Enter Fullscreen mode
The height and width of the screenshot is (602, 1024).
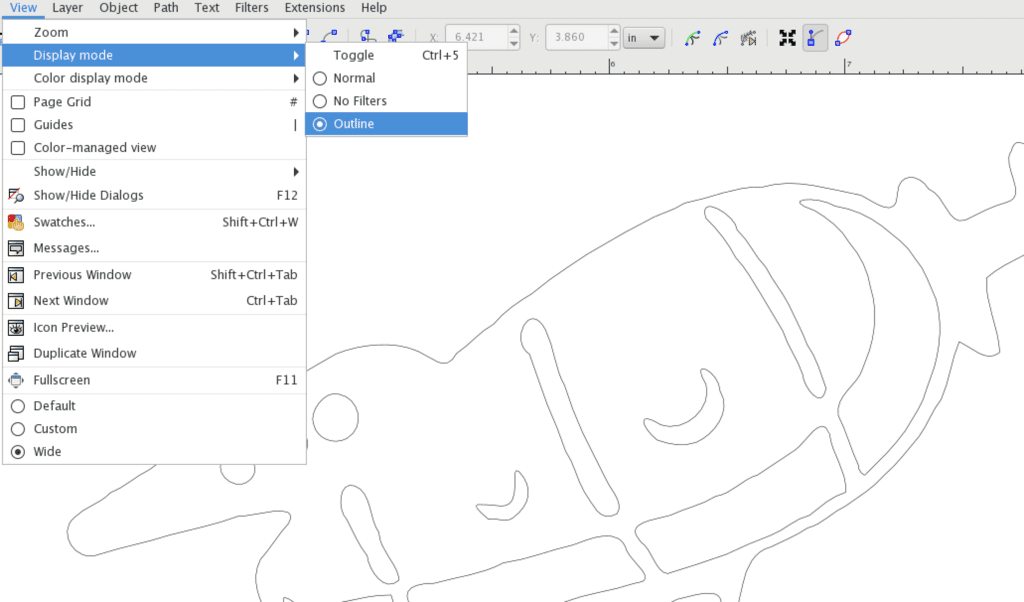(61, 380)
